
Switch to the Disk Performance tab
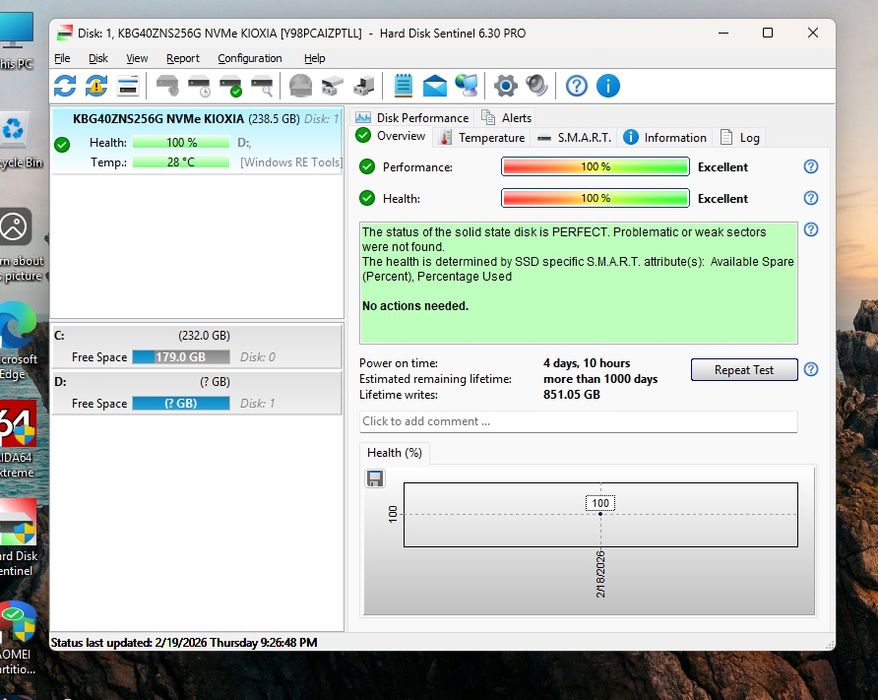[x=412, y=118]
